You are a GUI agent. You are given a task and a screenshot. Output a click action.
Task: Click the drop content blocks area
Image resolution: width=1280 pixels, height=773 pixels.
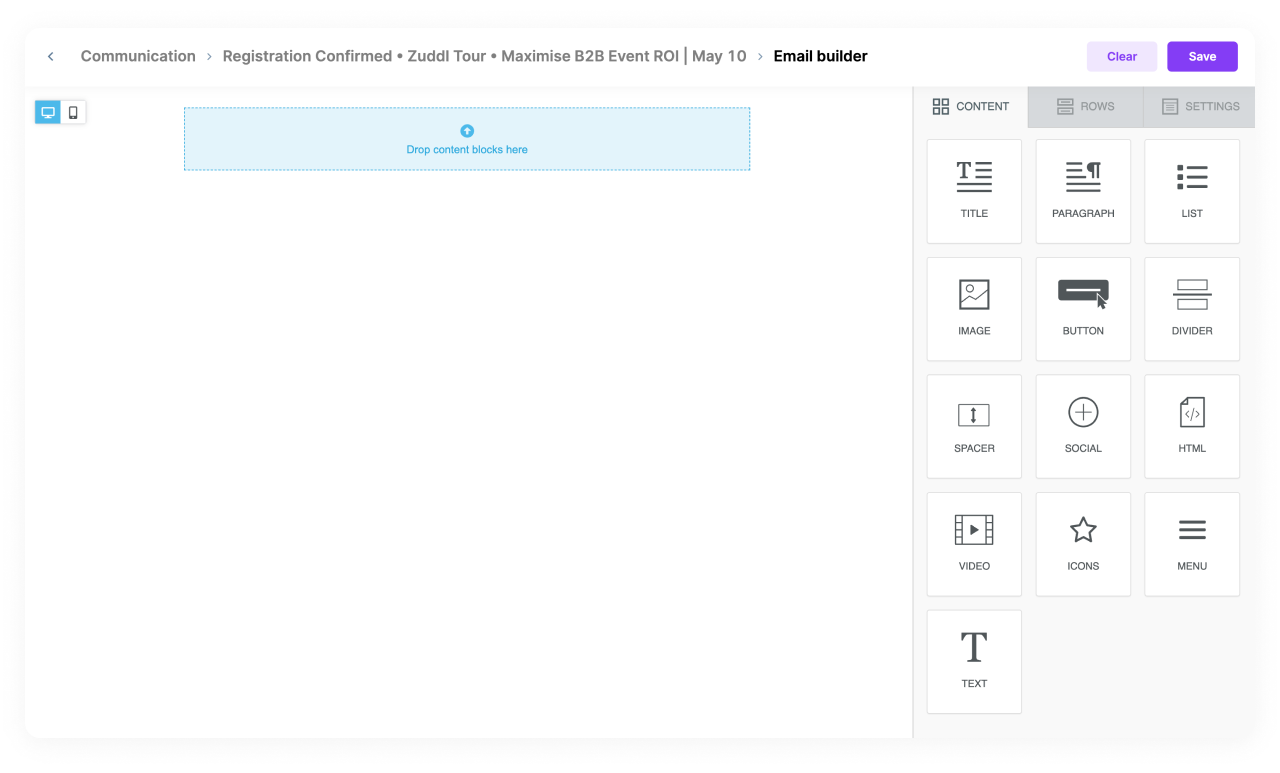pos(467,139)
